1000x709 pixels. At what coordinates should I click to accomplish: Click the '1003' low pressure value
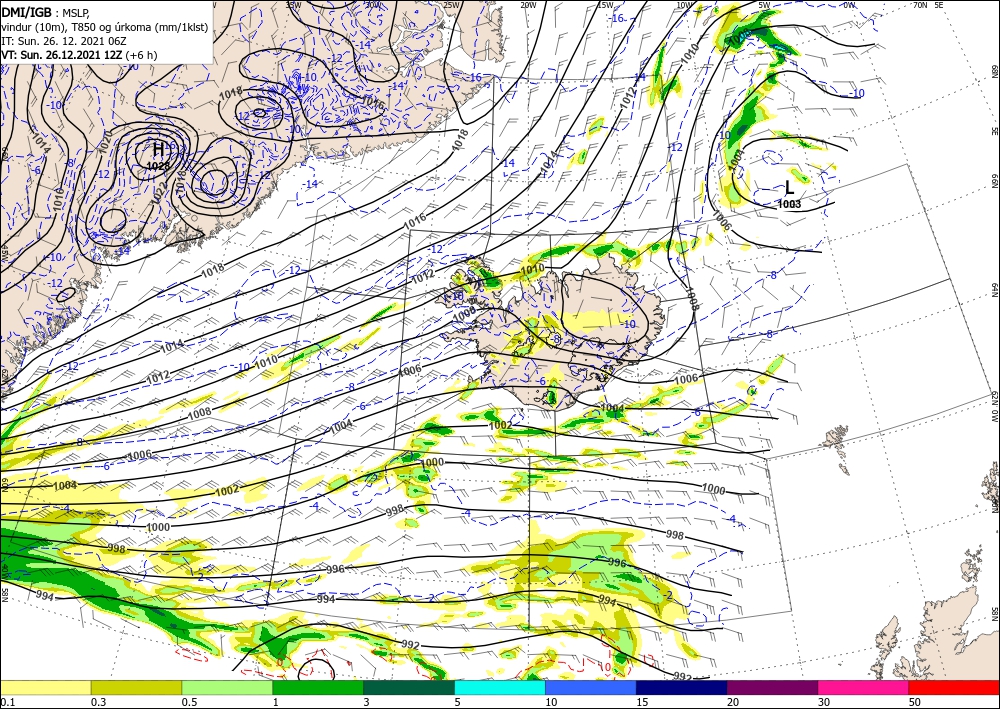[790, 204]
